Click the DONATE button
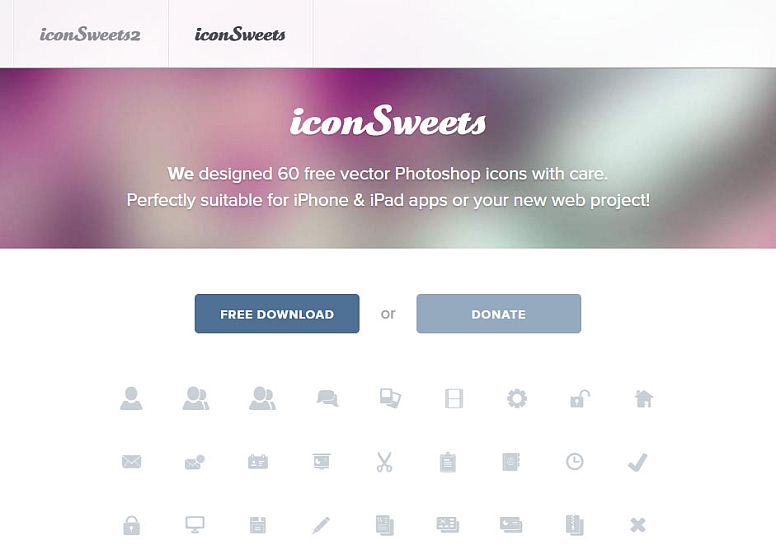The width and height of the screenshot is (776, 554). (498, 313)
